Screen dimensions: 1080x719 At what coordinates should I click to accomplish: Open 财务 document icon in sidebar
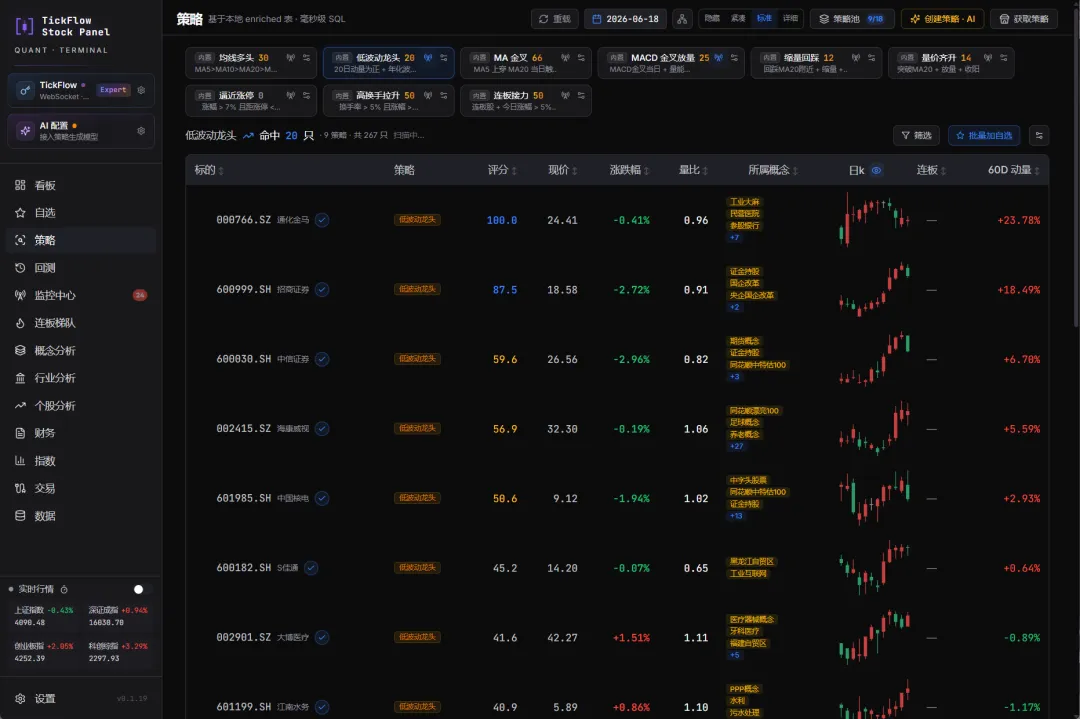(20, 433)
